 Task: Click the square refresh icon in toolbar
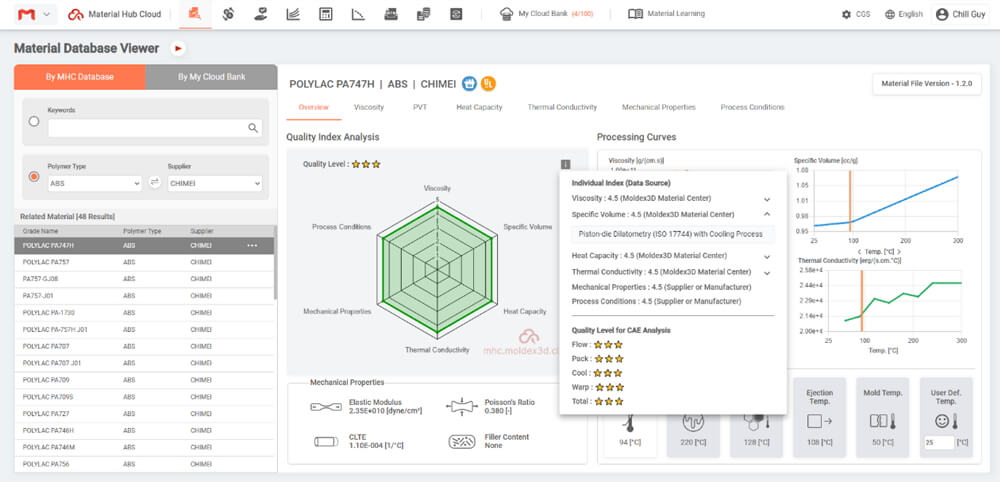pos(456,14)
